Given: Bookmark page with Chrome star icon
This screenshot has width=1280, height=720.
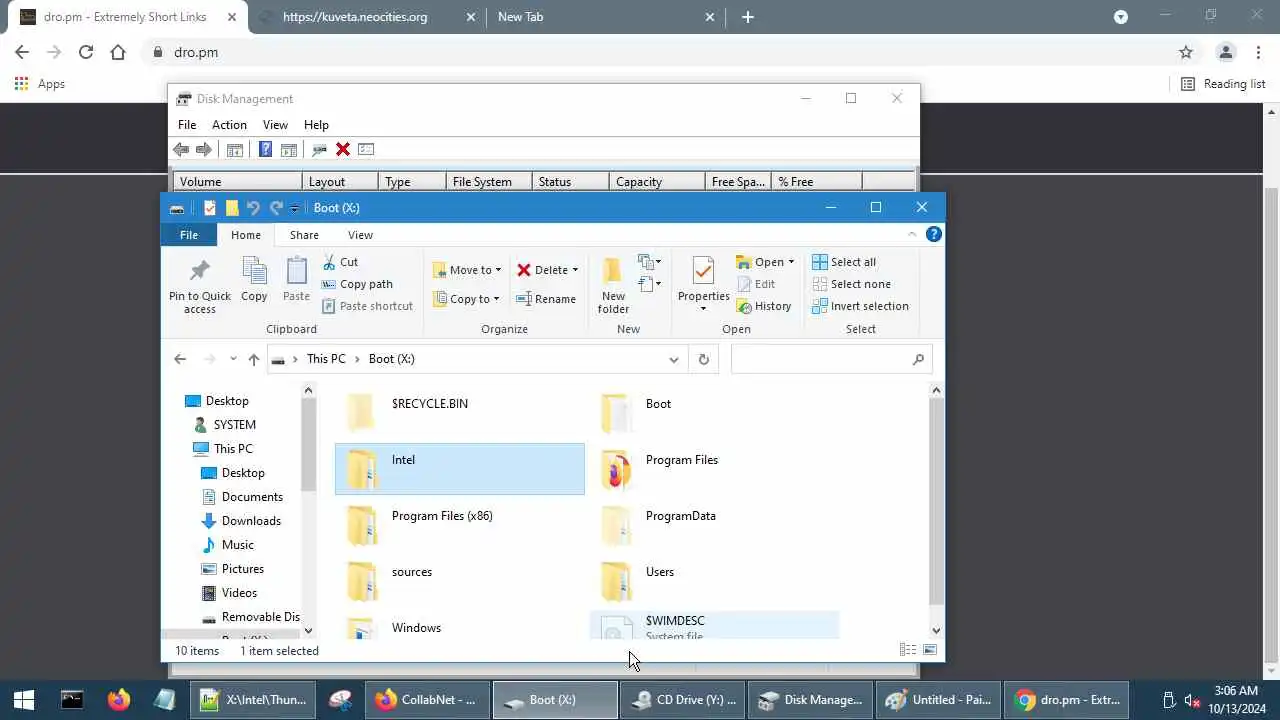Looking at the screenshot, I should [1186, 52].
